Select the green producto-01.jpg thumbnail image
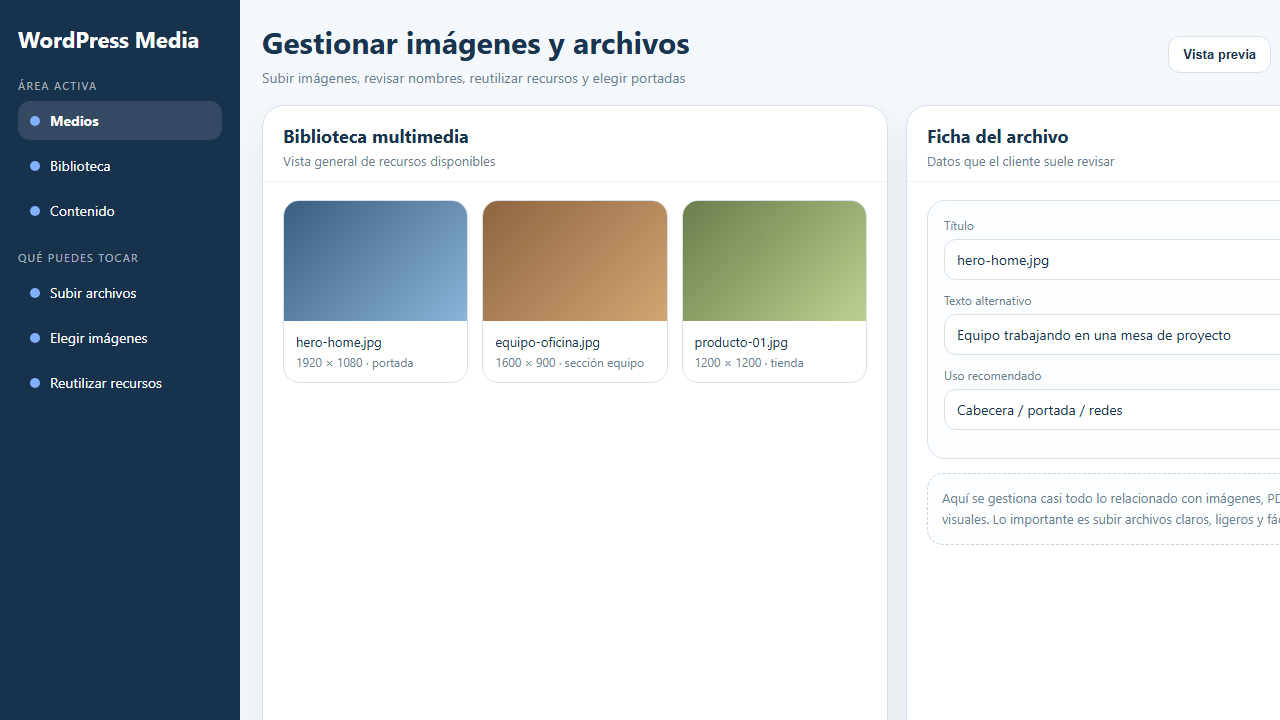 pyautogui.click(x=774, y=261)
